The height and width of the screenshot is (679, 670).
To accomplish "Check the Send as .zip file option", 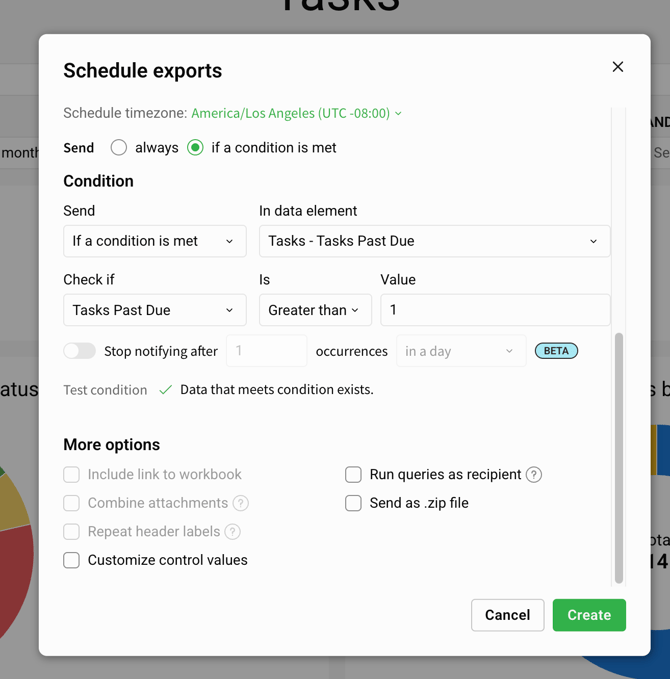I will (354, 503).
